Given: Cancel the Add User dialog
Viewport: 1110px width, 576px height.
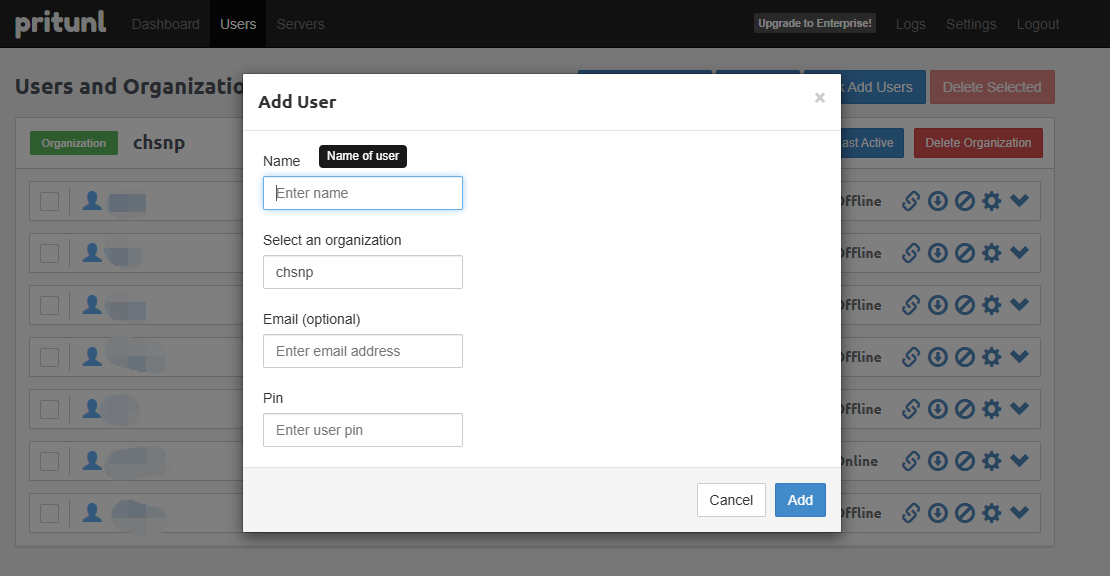Looking at the screenshot, I should [x=731, y=500].
